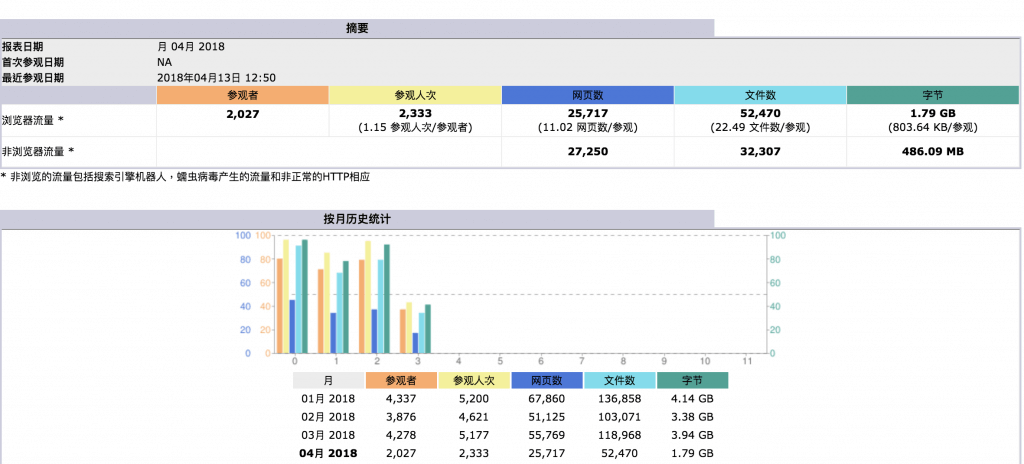This screenshot has width=1024, height=464.
Task: Click the 67,860 pages cell
Action: (547, 399)
